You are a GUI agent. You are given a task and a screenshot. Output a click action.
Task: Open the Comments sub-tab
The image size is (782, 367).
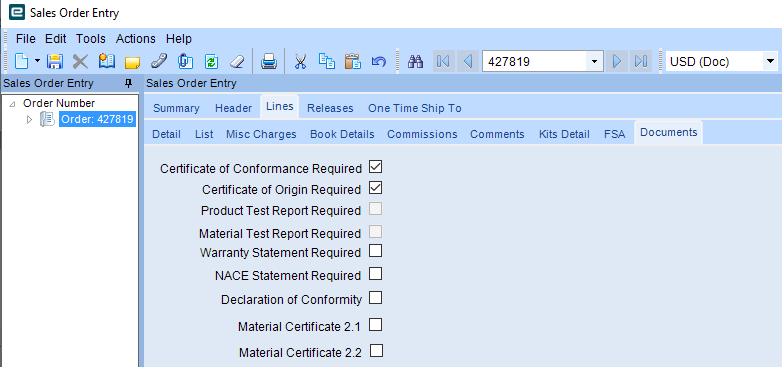click(497, 134)
